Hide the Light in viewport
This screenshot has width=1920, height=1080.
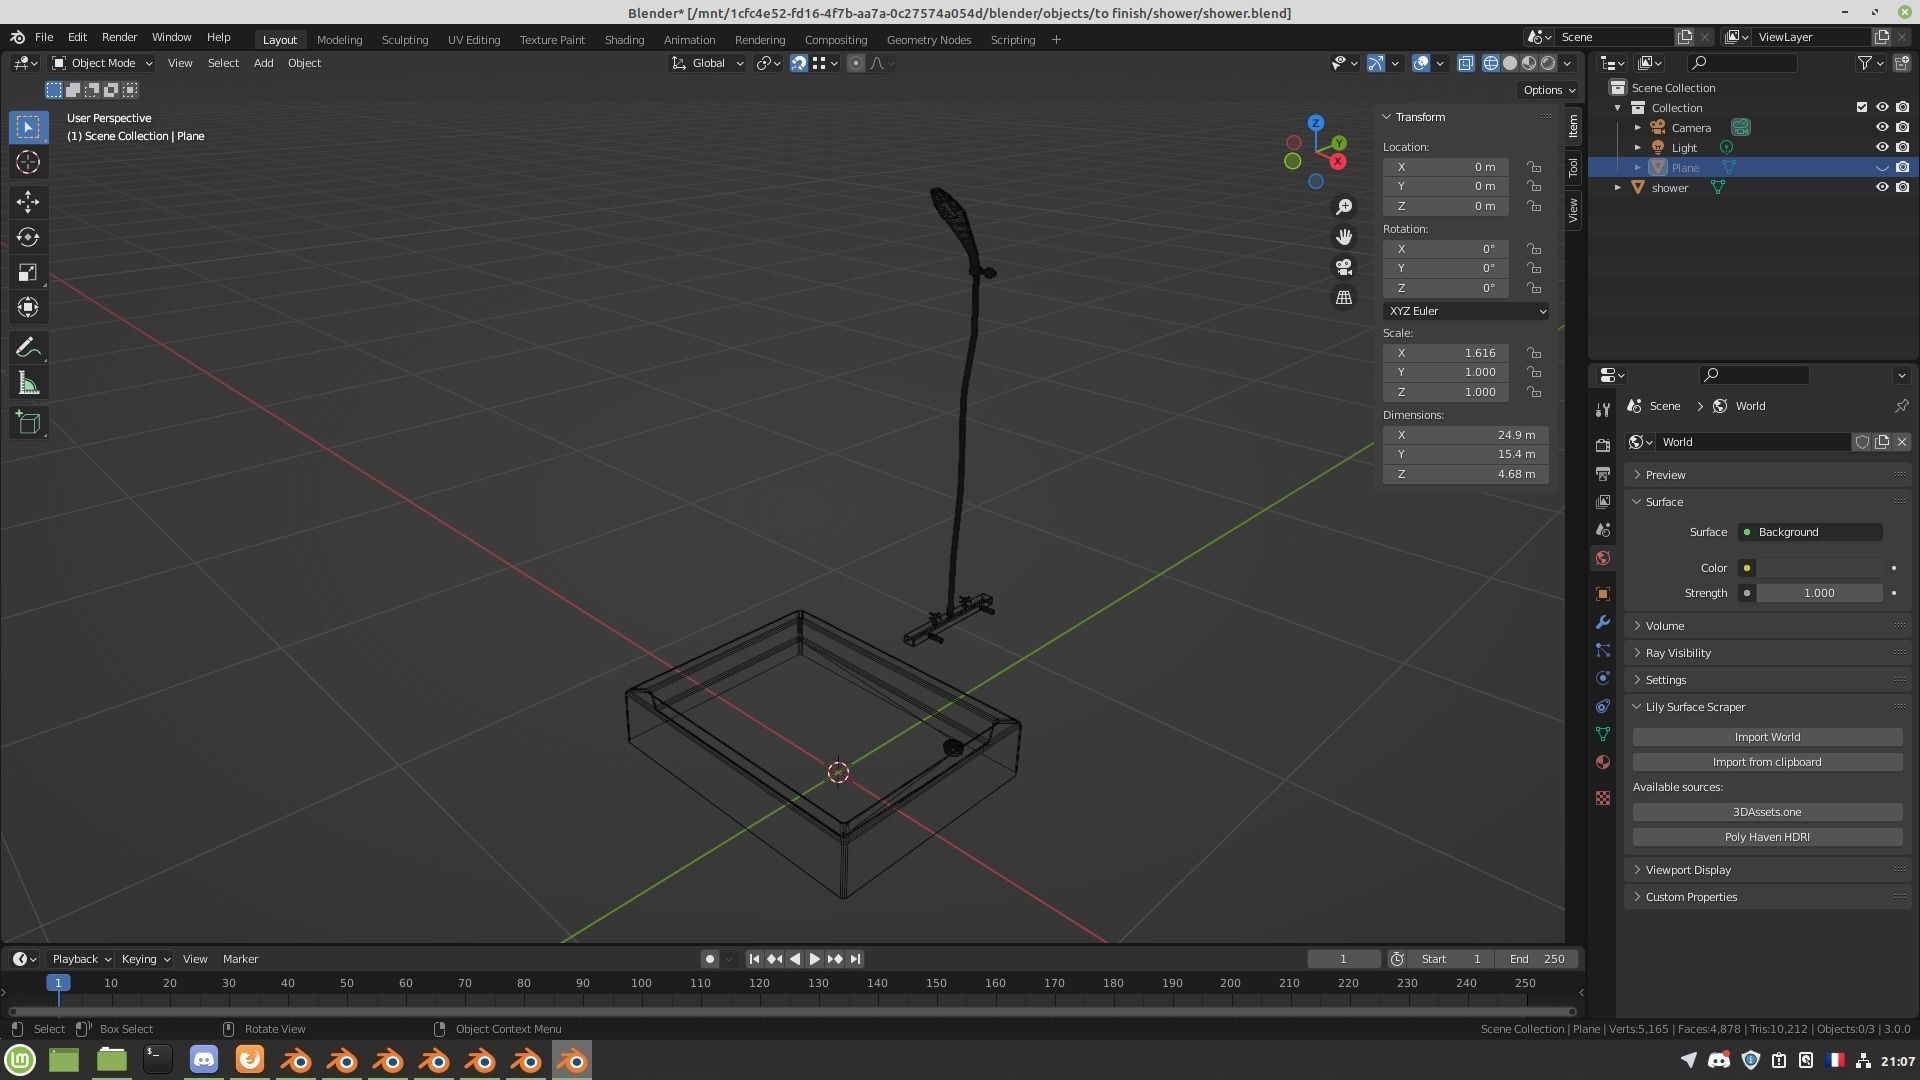click(1881, 148)
